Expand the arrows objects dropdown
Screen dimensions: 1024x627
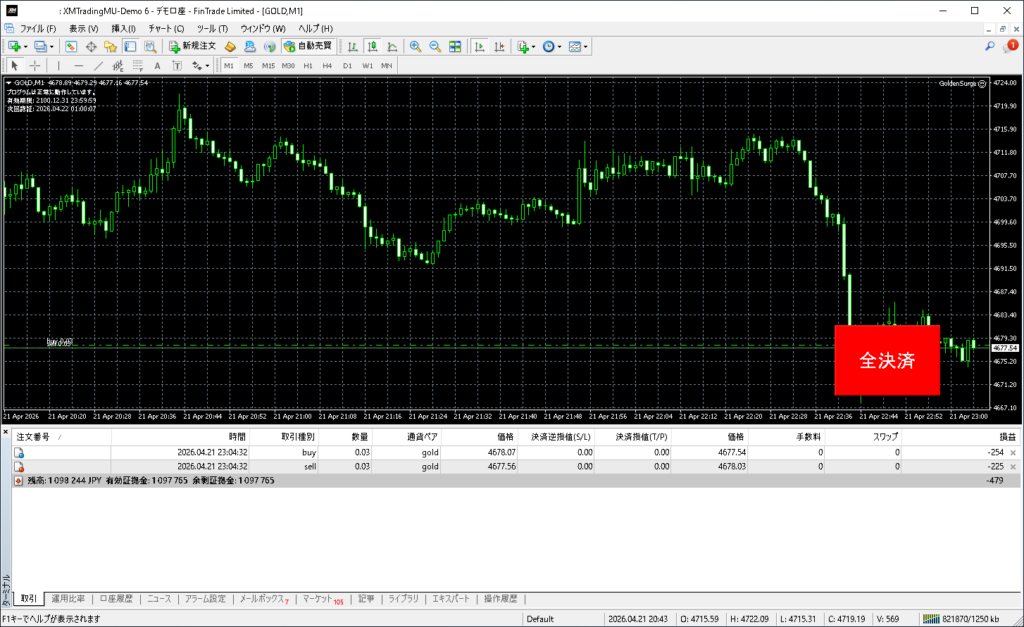point(207,65)
